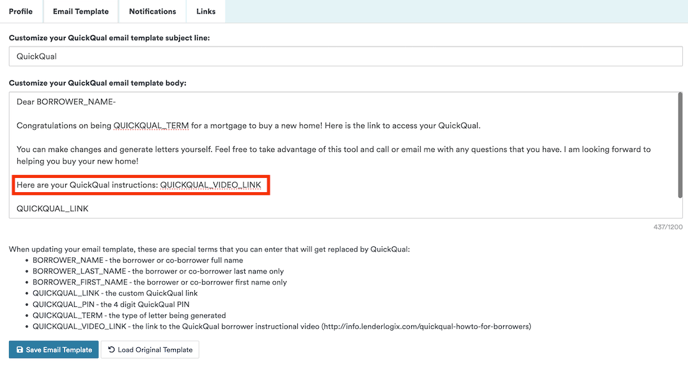Click the Load Original Template button
The image size is (688, 372).
click(150, 350)
